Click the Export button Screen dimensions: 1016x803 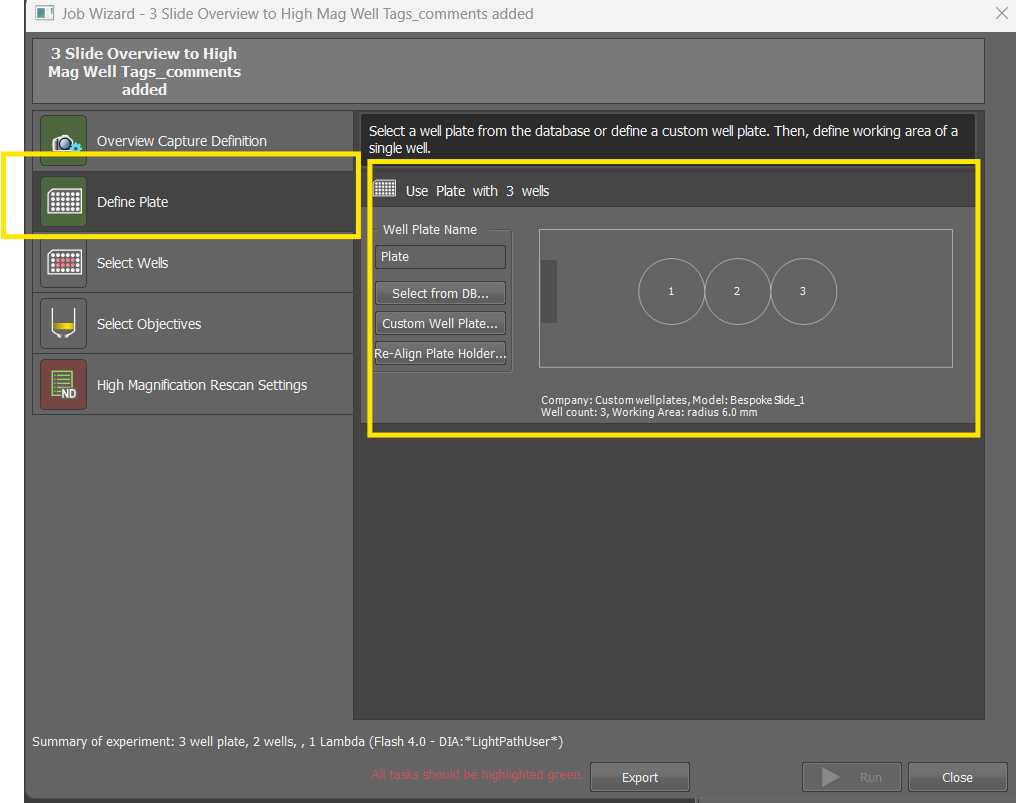639,777
